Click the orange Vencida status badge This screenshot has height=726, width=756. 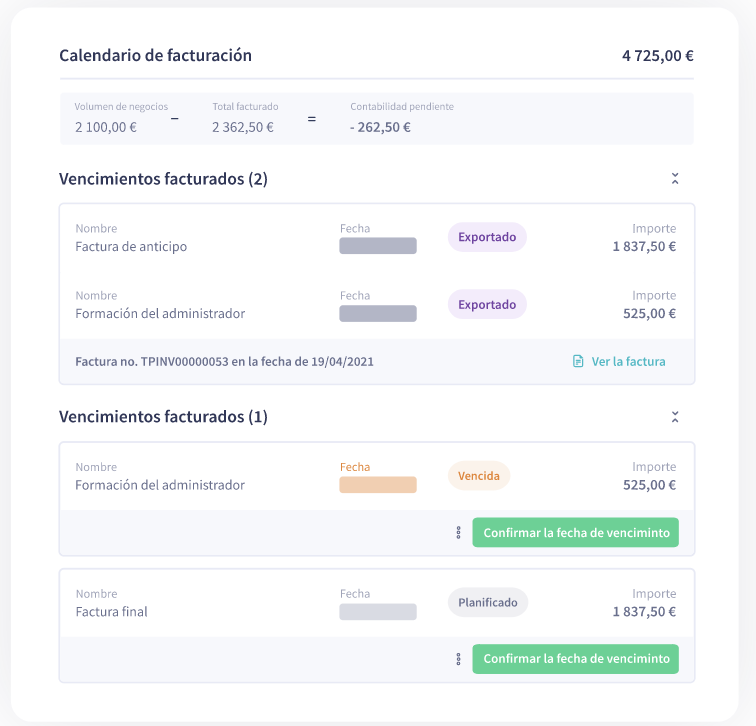click(479, 476)
